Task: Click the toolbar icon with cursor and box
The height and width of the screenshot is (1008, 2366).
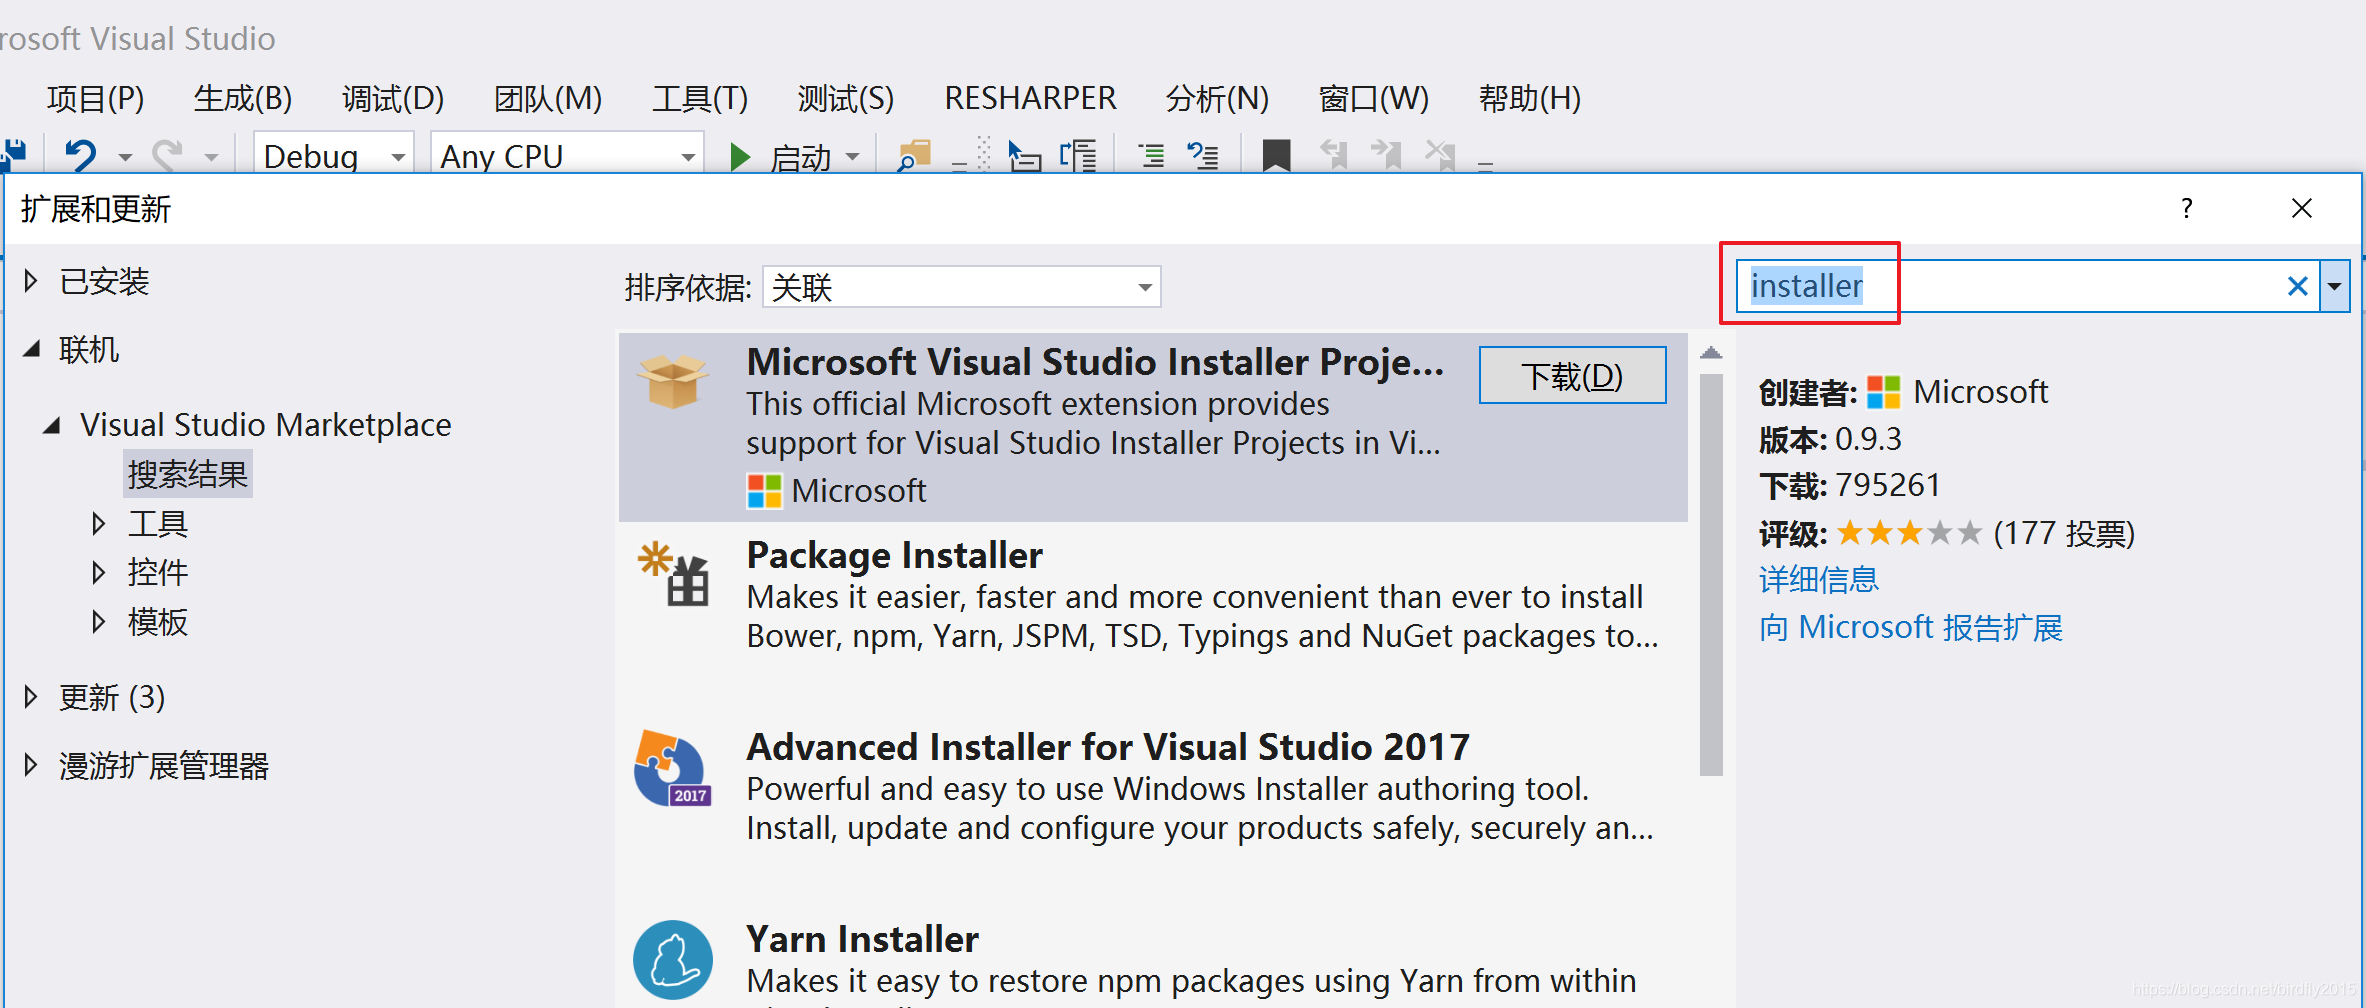Action: pos(1024,156)
